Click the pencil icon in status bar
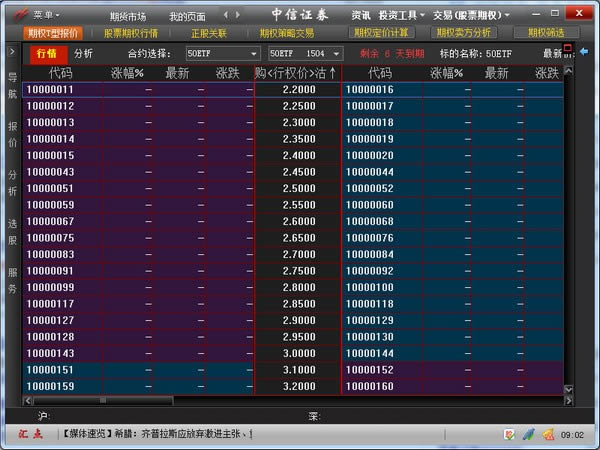 coord(529,434)
